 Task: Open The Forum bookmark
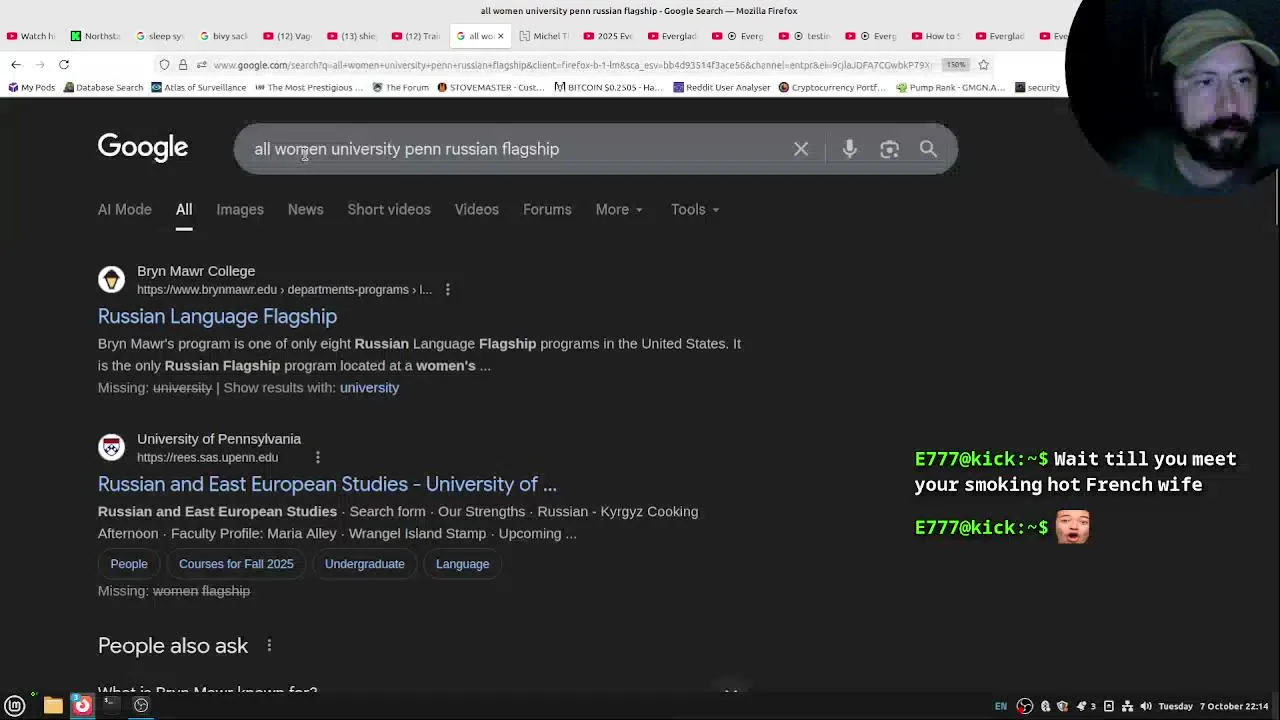point(401,88)
